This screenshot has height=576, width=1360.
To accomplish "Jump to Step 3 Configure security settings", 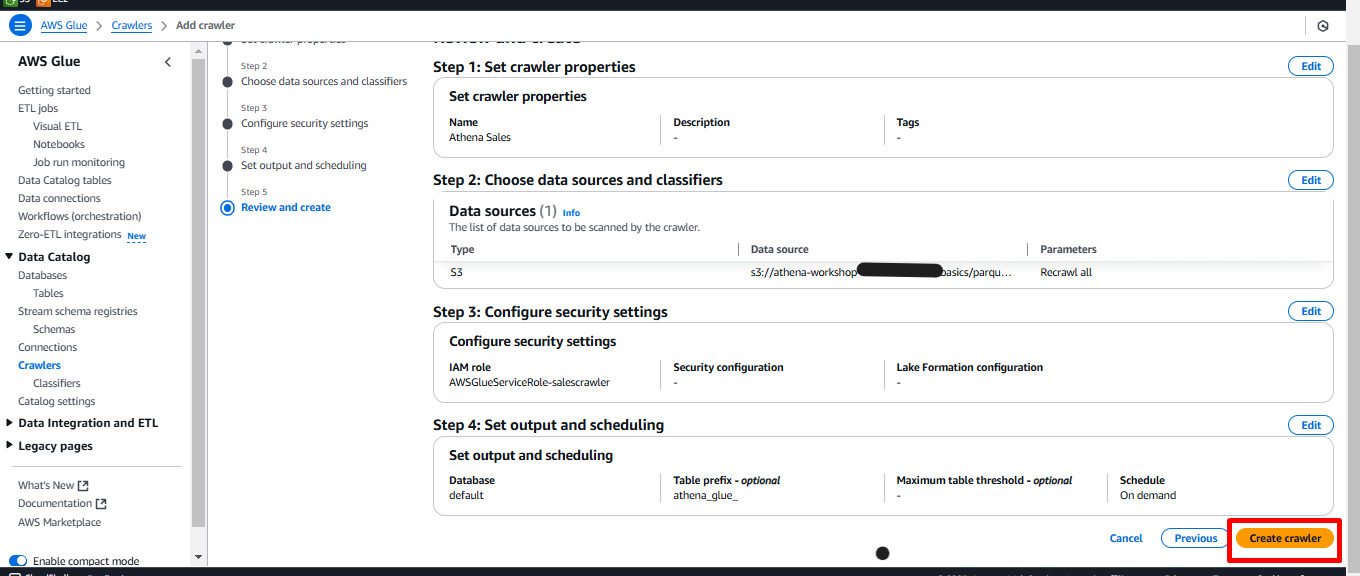I will click(x=304, y=124).
